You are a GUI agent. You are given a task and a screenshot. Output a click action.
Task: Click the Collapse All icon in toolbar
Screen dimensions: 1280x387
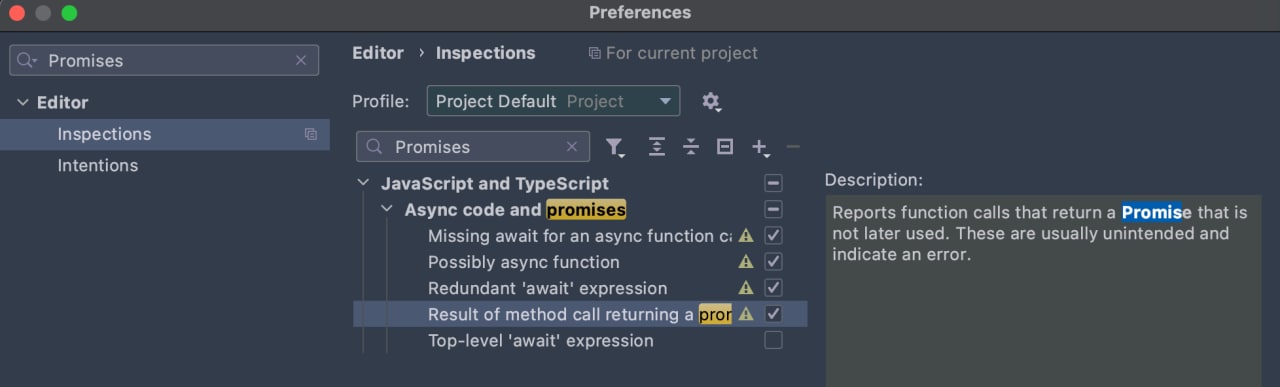[691, 147]
